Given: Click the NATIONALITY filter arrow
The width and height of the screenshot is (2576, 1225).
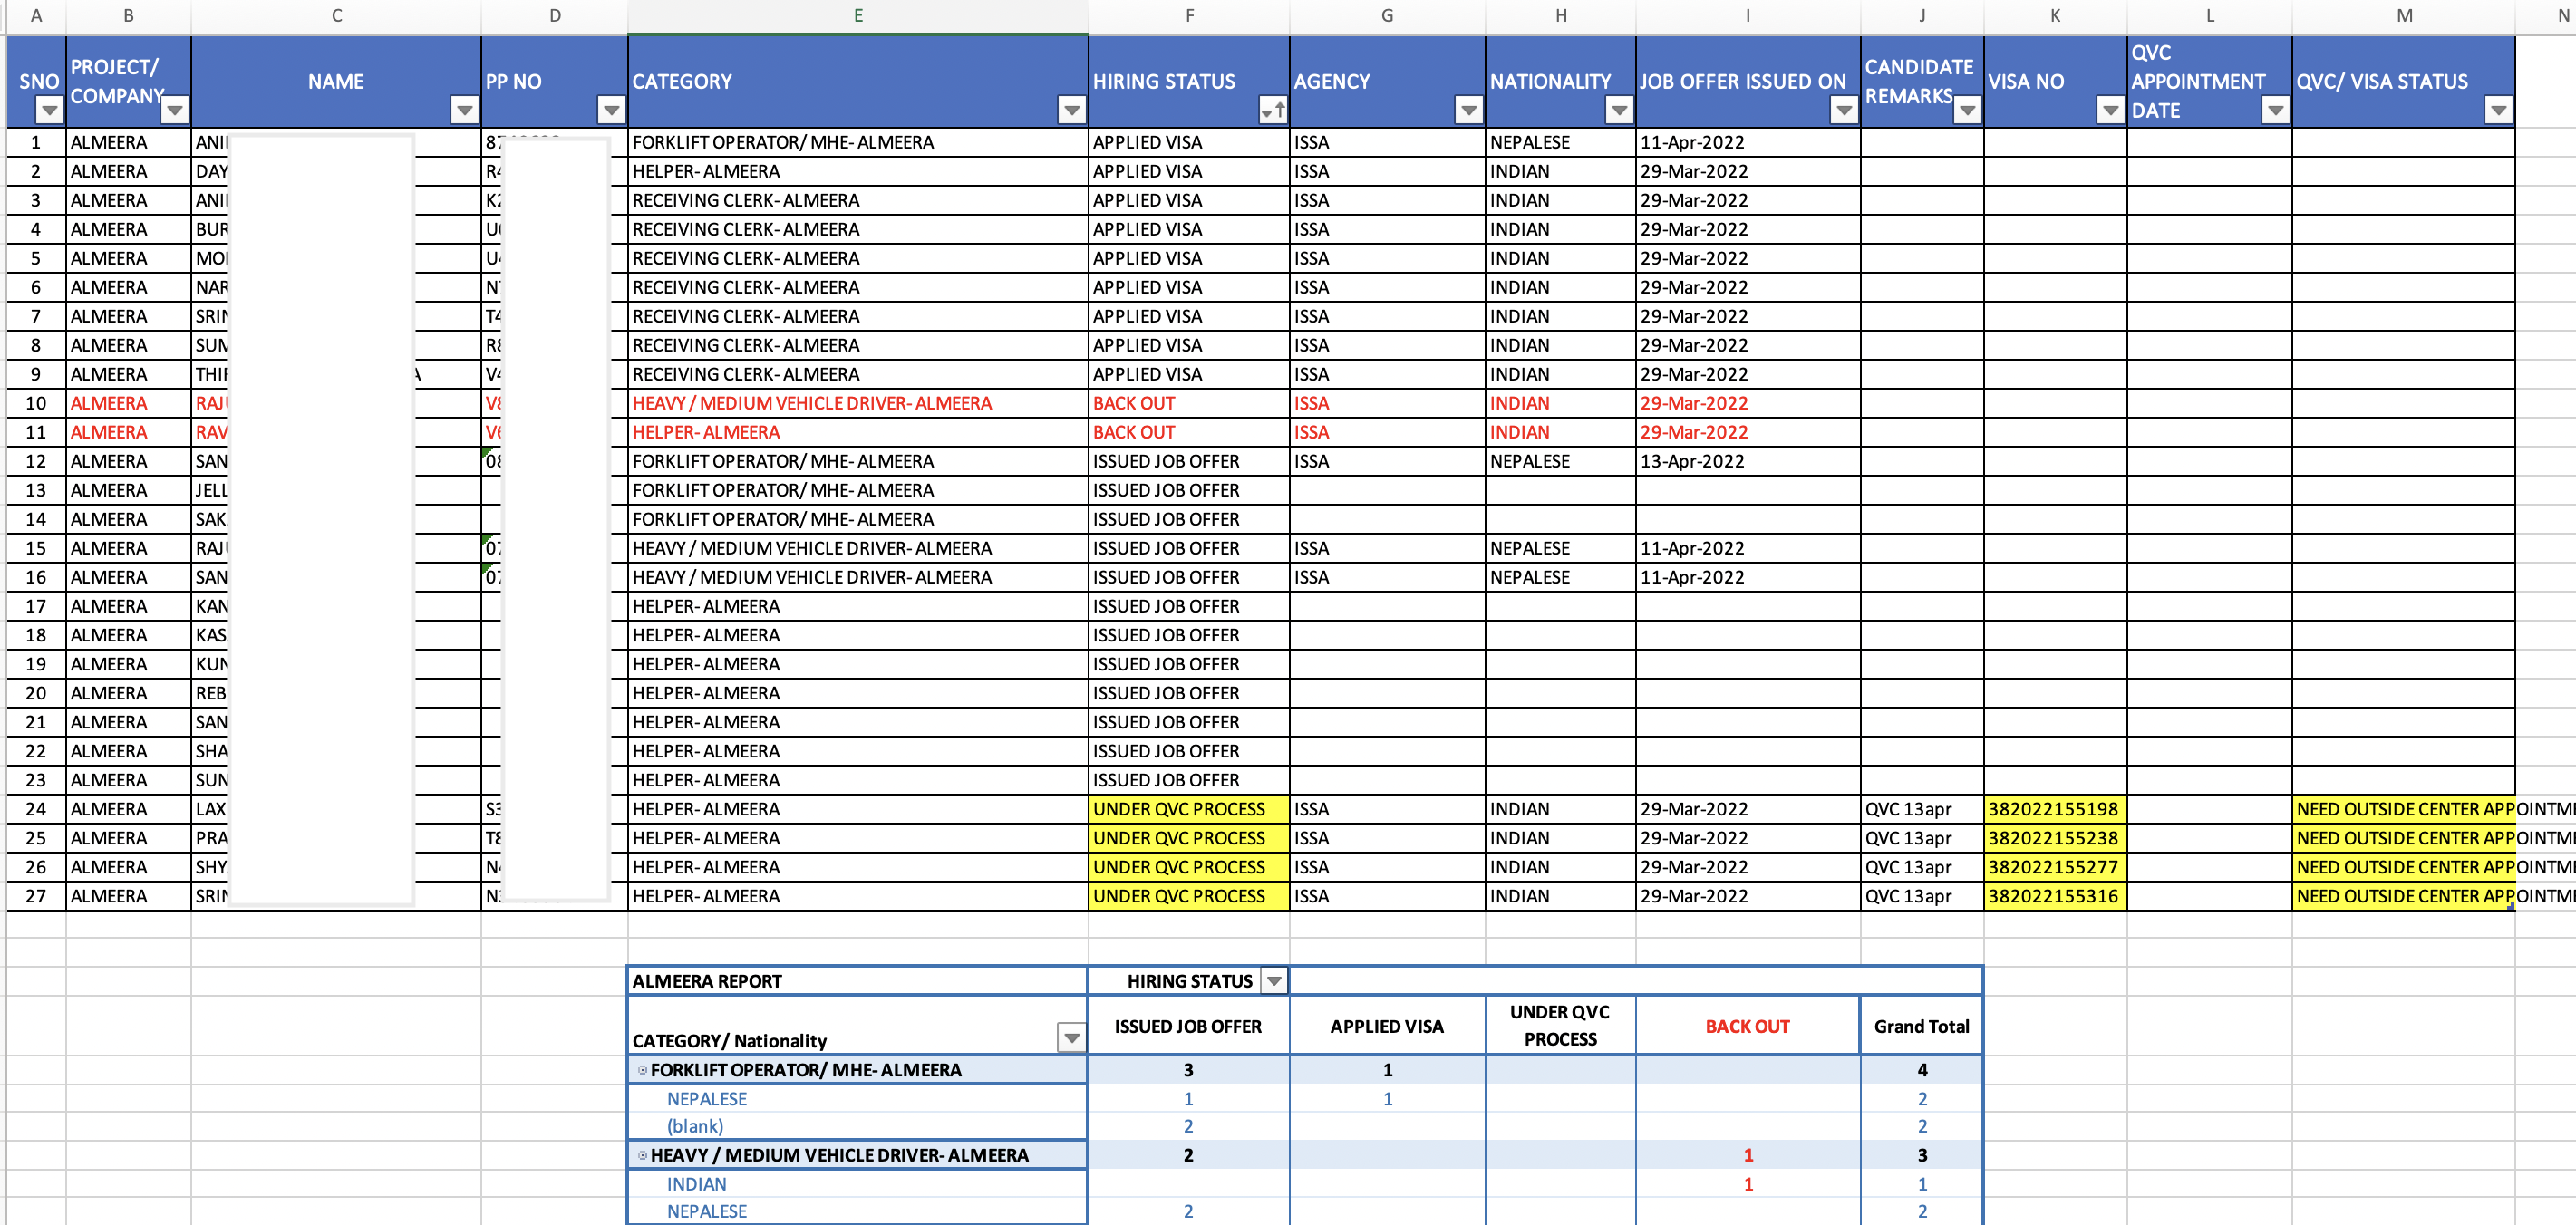Looking at the screenshot, I should 1618,110.
